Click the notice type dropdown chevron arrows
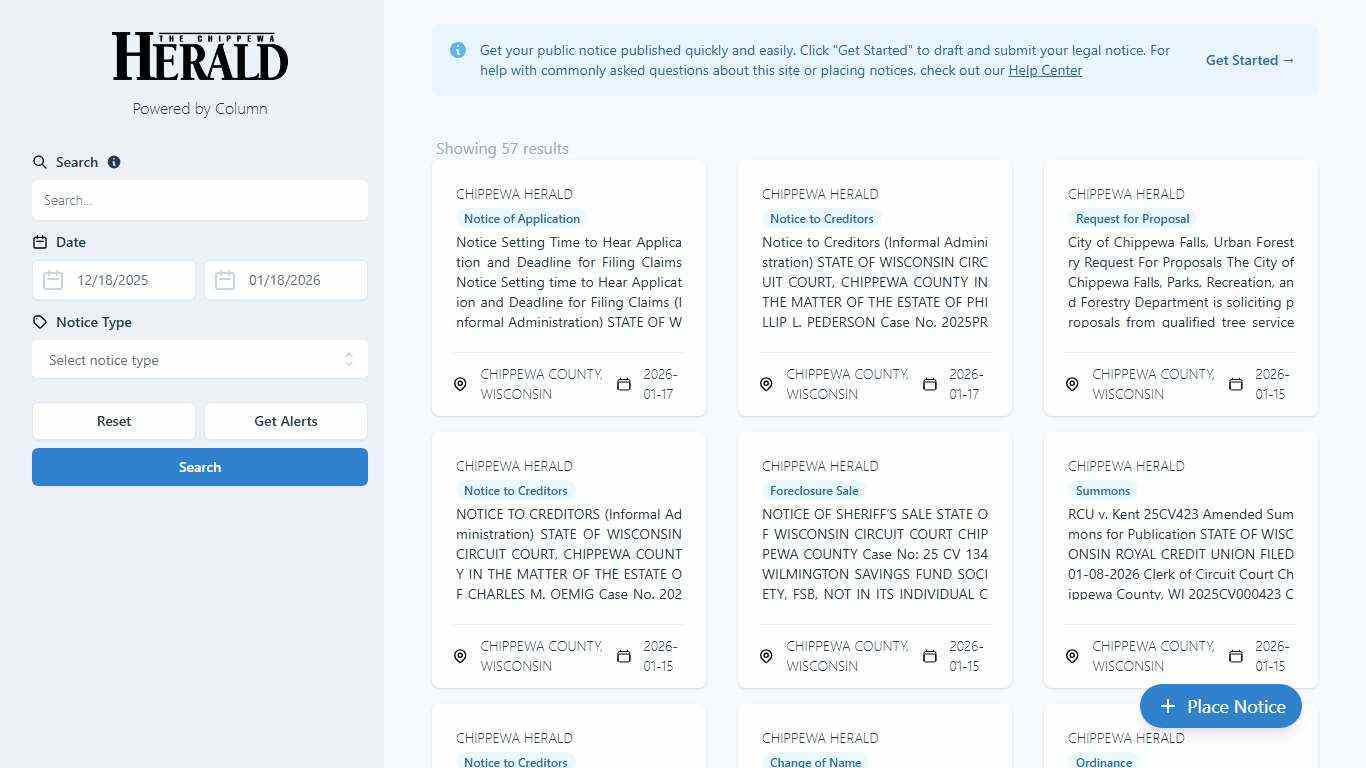1366x768 pixels. (x=348, y=360)
